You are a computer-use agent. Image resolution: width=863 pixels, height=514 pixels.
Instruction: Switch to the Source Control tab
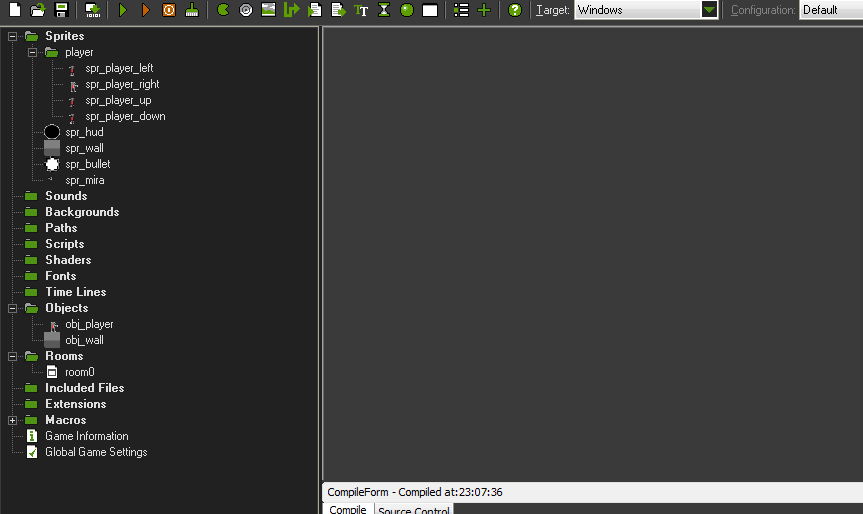(414, 510)
